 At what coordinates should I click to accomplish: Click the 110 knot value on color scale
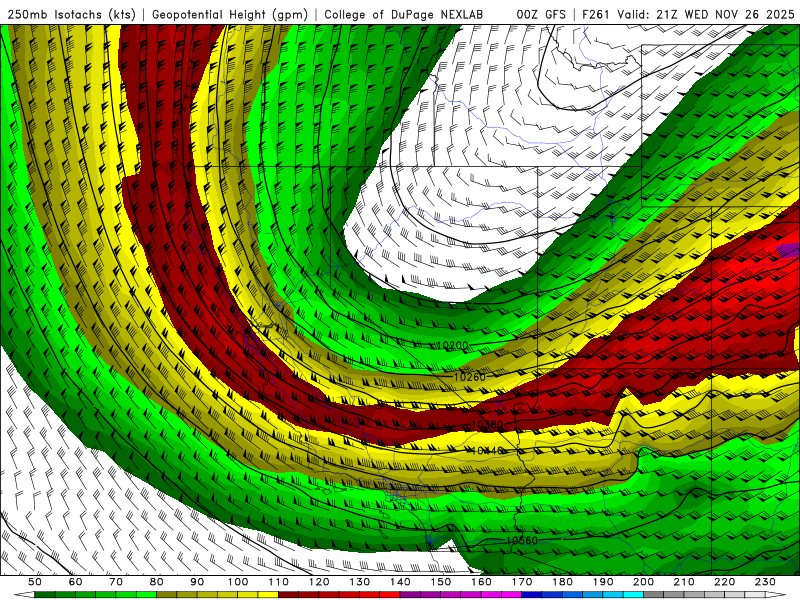point(279,582)
